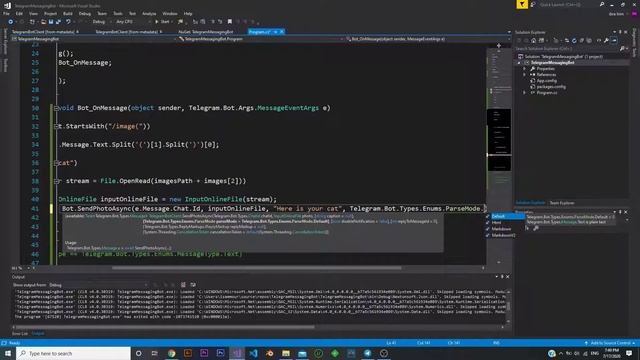Select Default in the ParseMode IntelliSense list
The height and width of the screenshot is (360, 640).
pyautogui.click(x=504, y=216)
